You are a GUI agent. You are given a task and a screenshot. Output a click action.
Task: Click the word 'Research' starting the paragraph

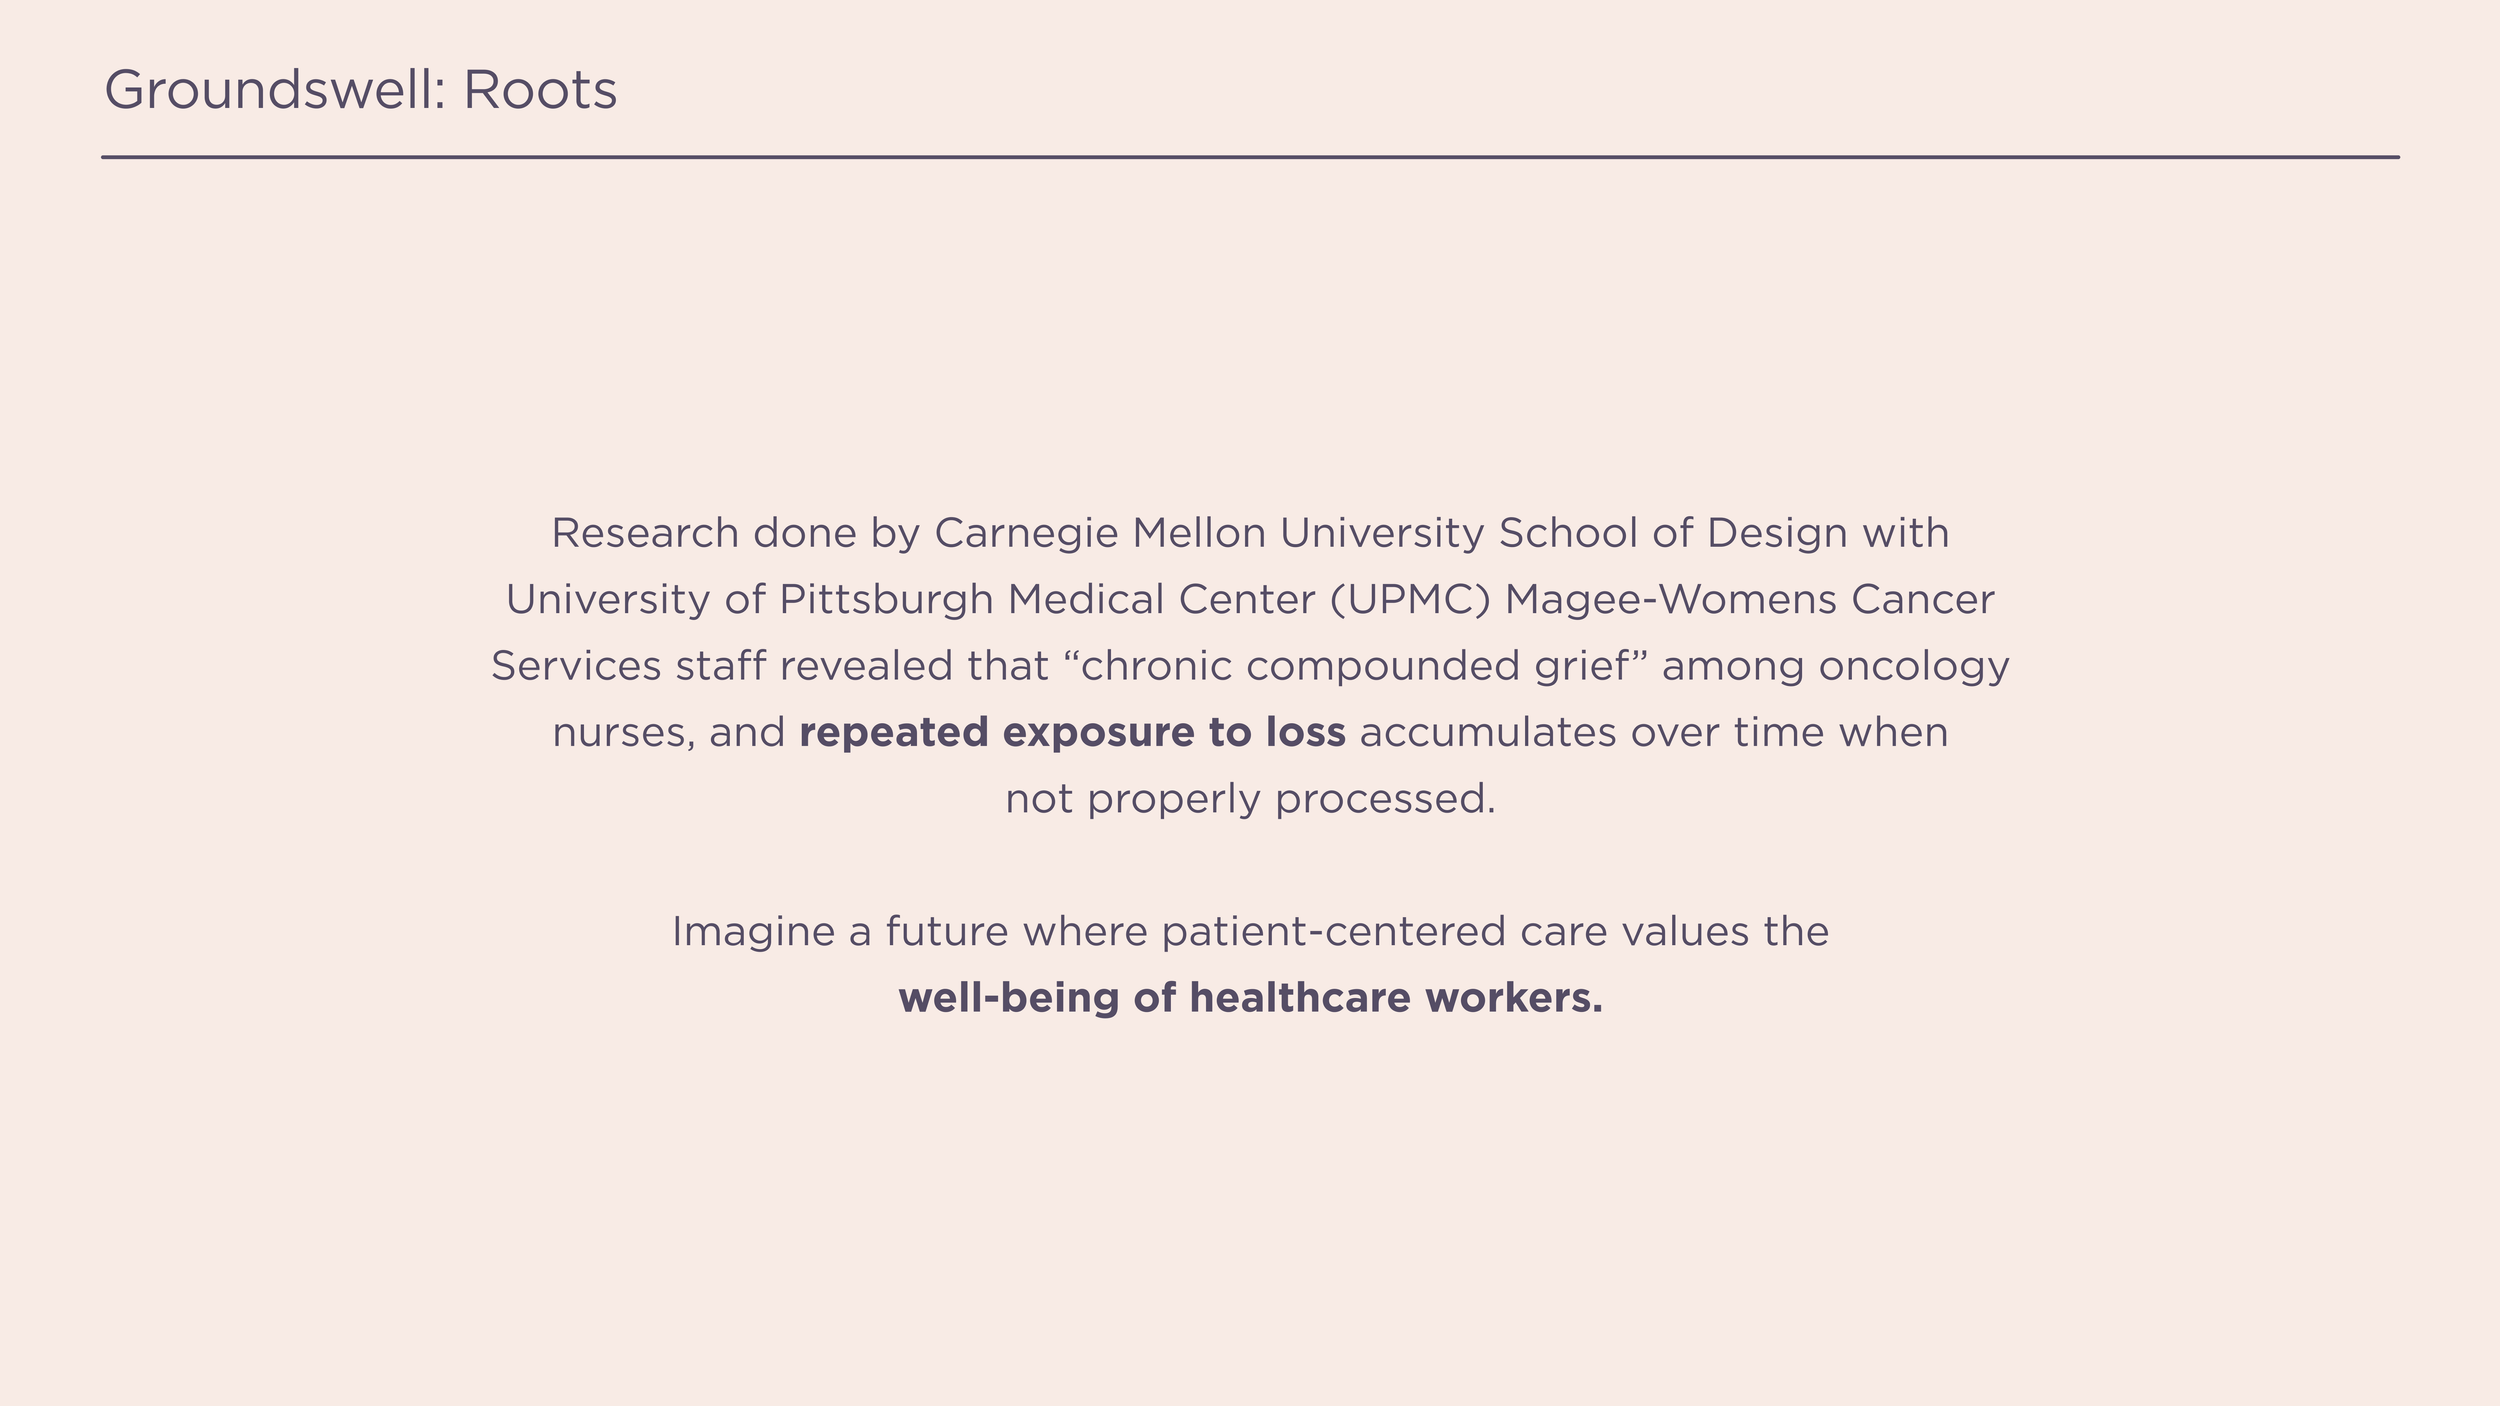645,534
